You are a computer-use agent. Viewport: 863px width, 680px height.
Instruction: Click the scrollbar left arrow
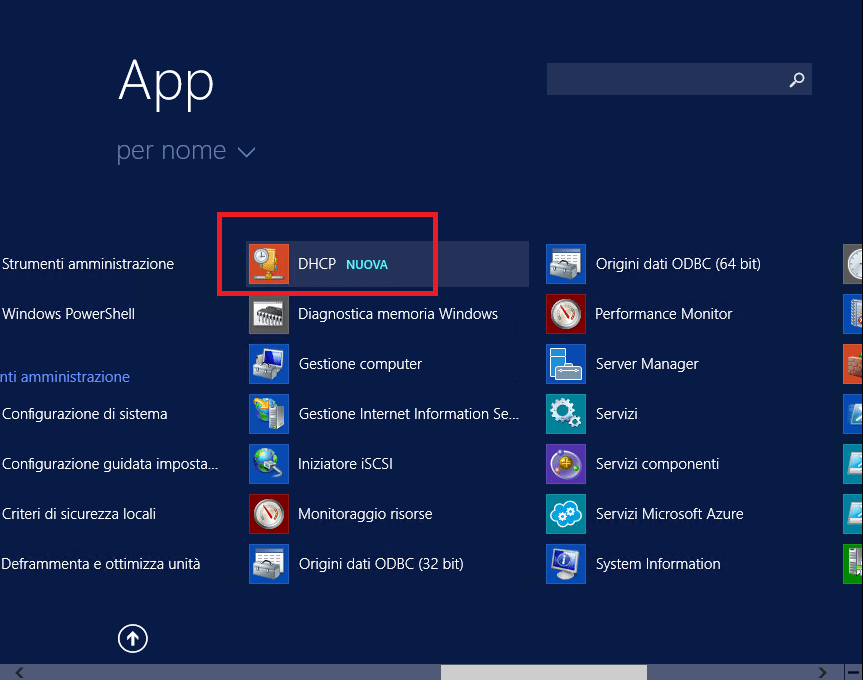(19, 672)
